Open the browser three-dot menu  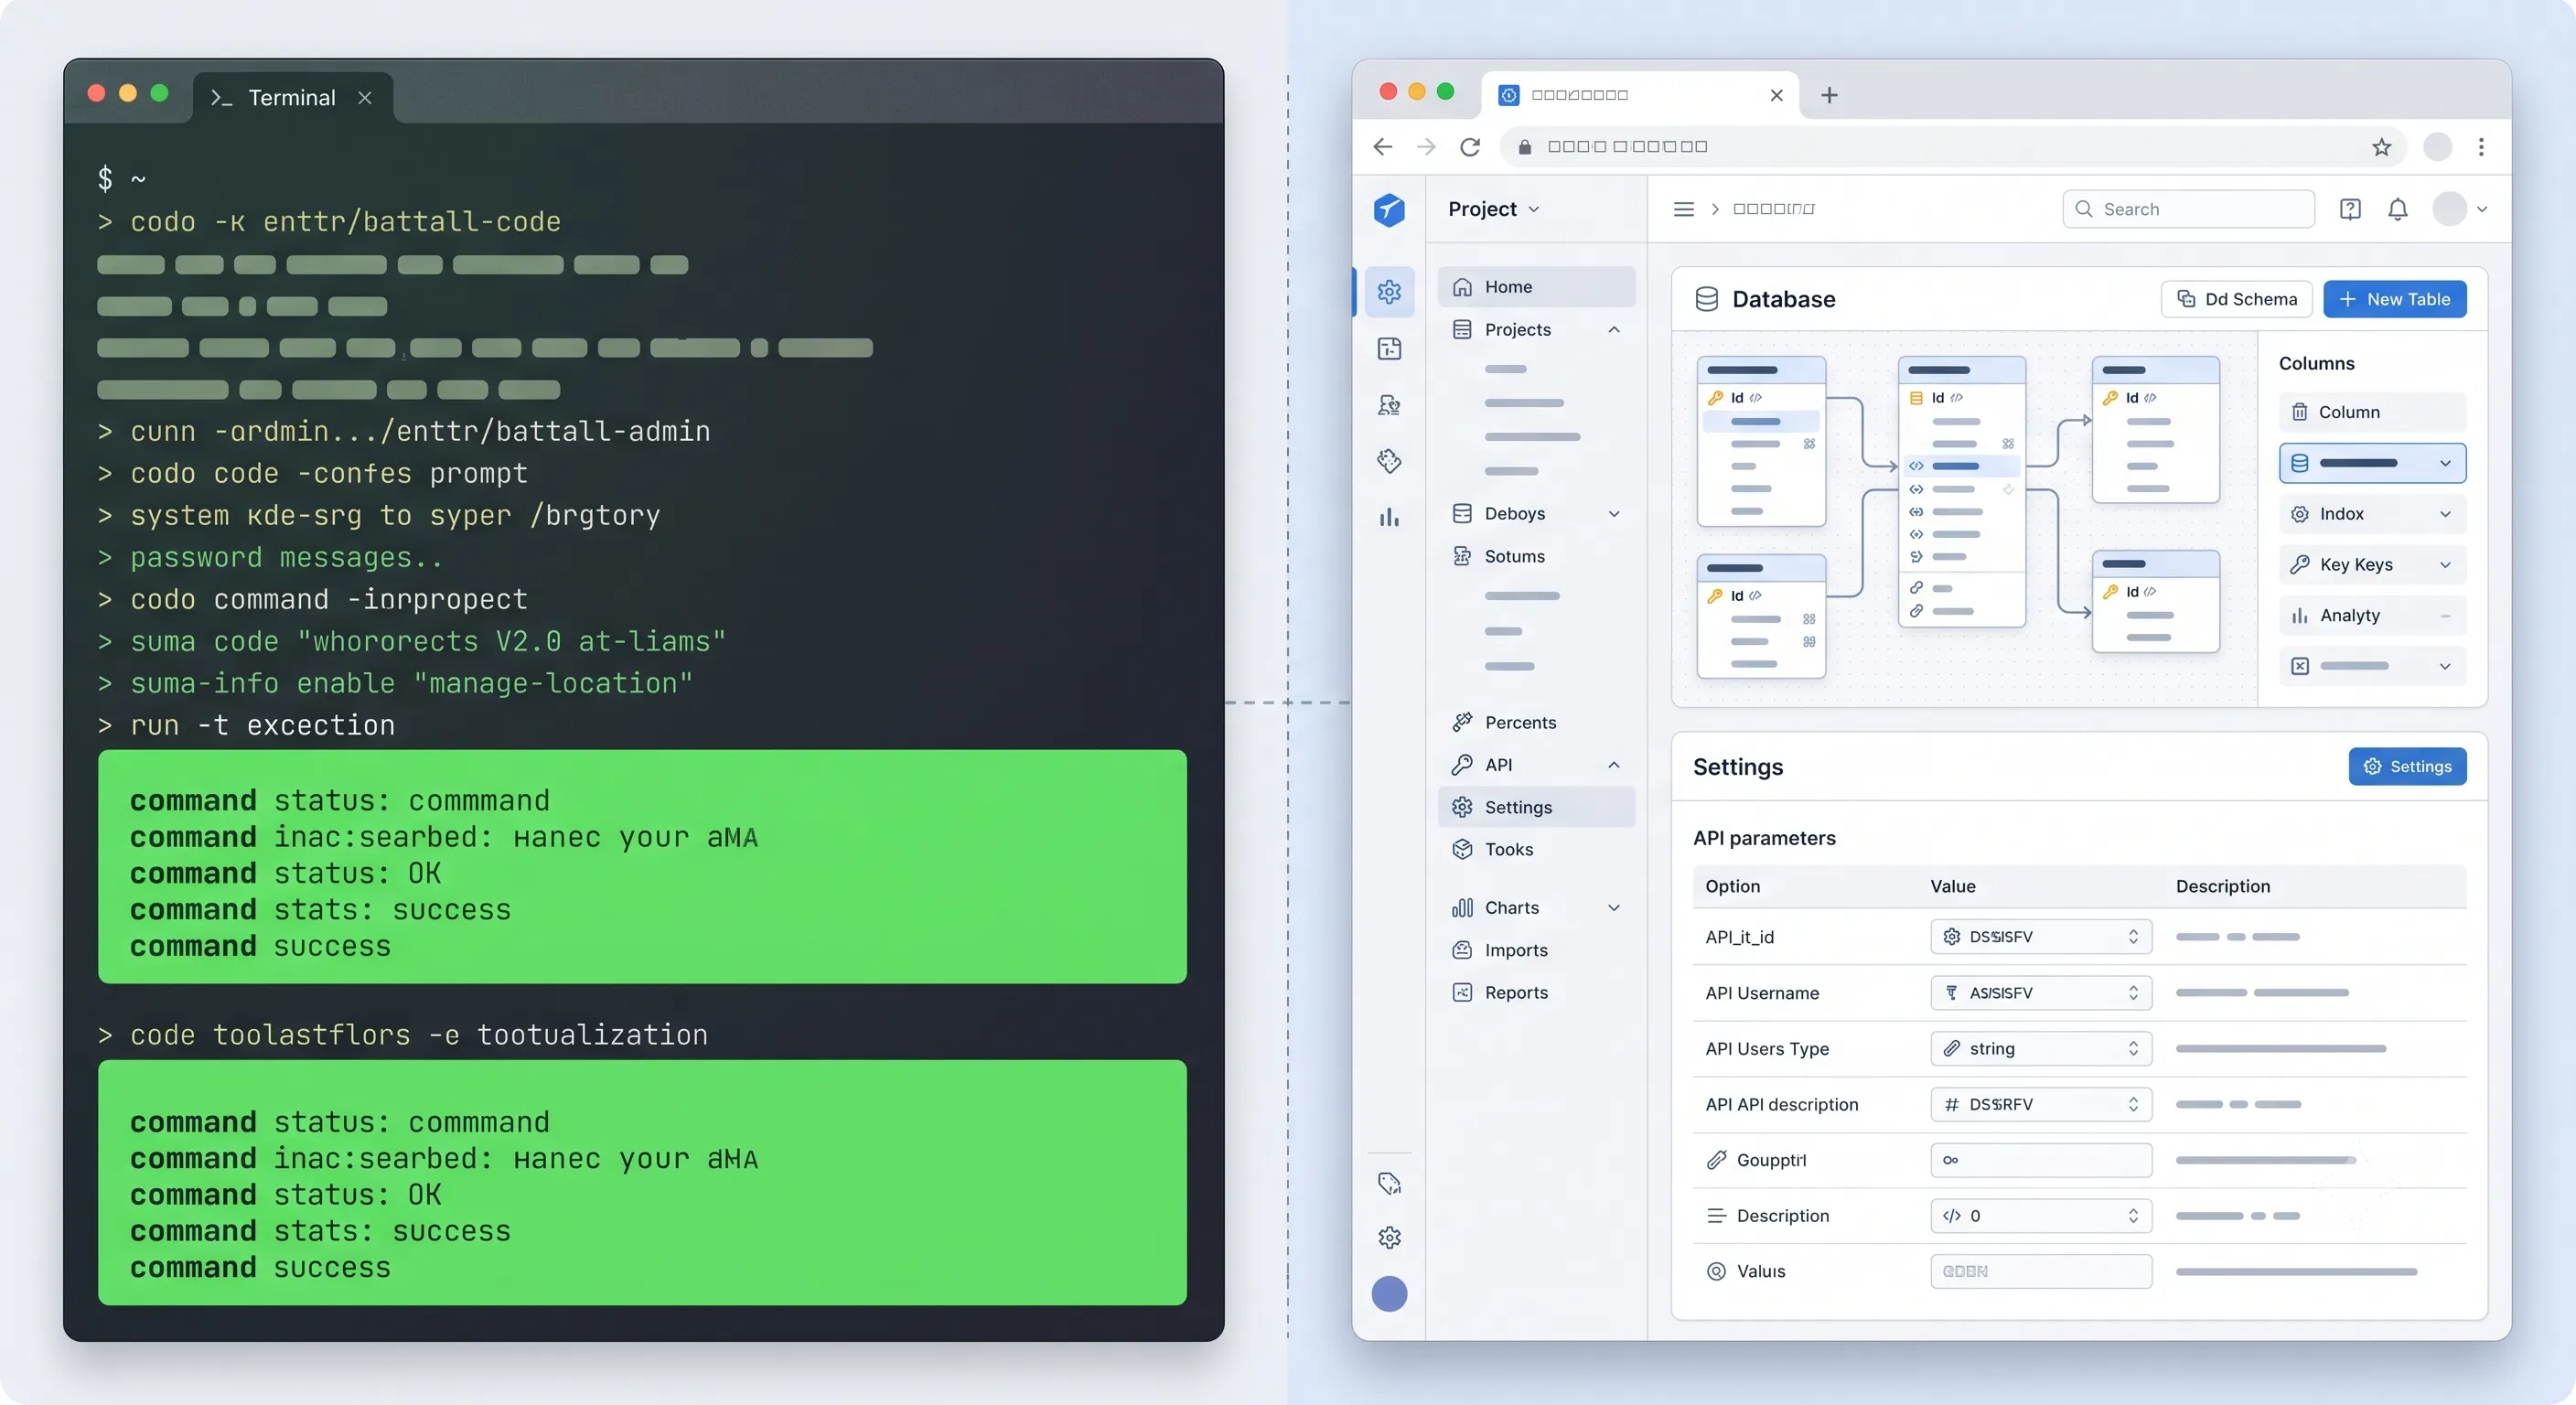tap(2481, 147)
